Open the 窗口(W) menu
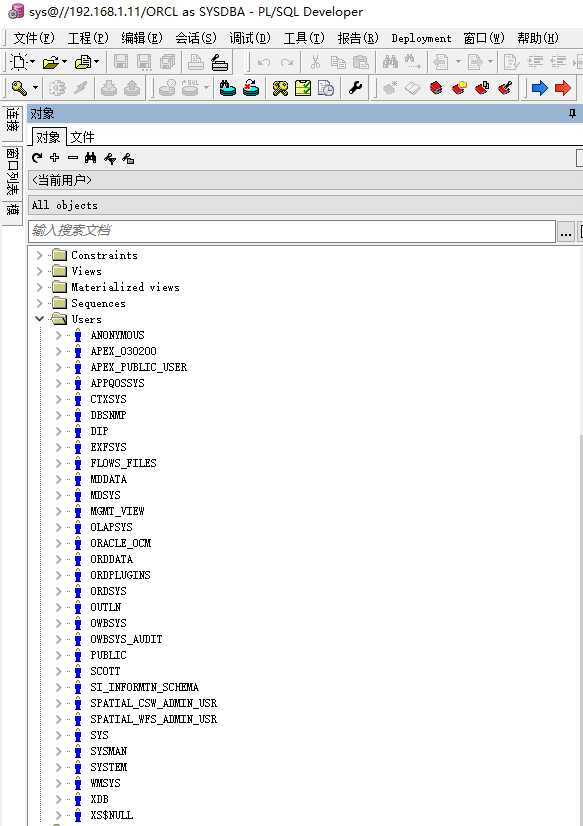The width and height of the screenshot is (583, 826). coord(484,38)
